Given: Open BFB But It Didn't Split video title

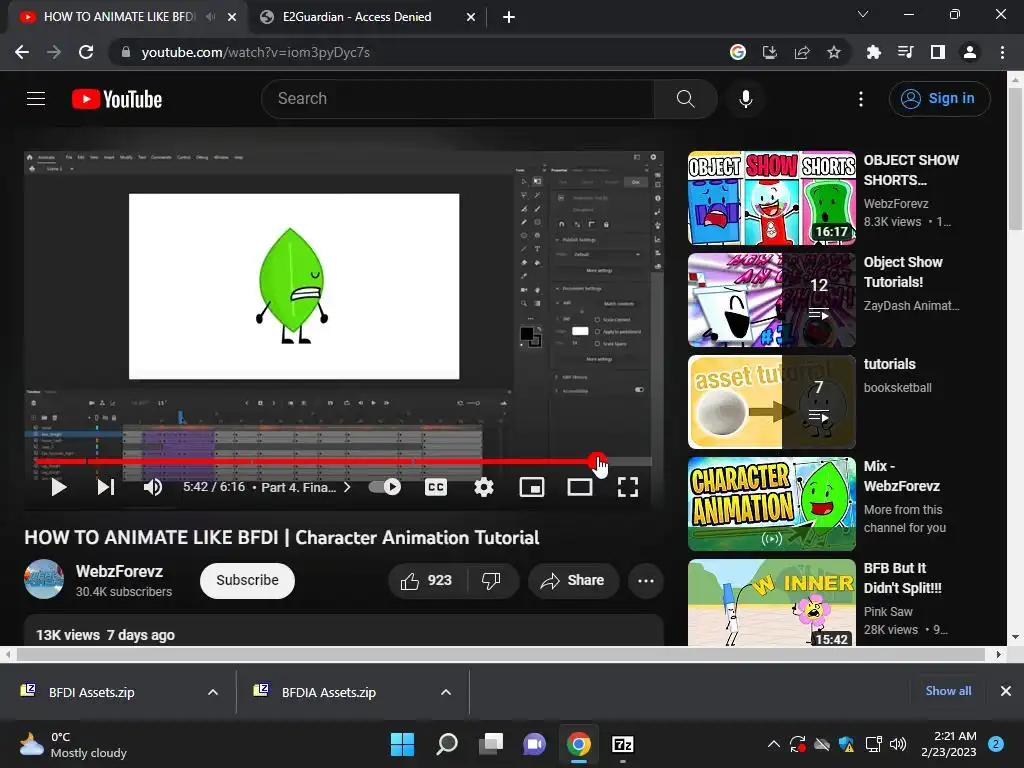Looking at the screenshot, I should coord(903,578).
